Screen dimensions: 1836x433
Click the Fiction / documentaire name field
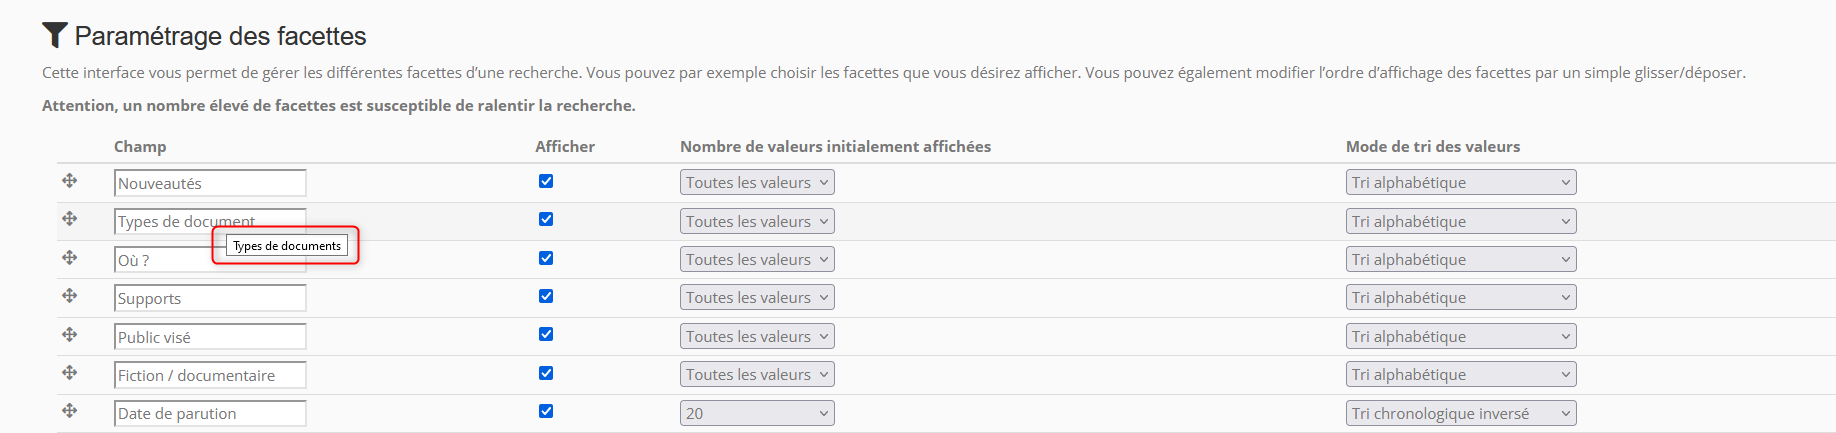(x=210, y=375)
